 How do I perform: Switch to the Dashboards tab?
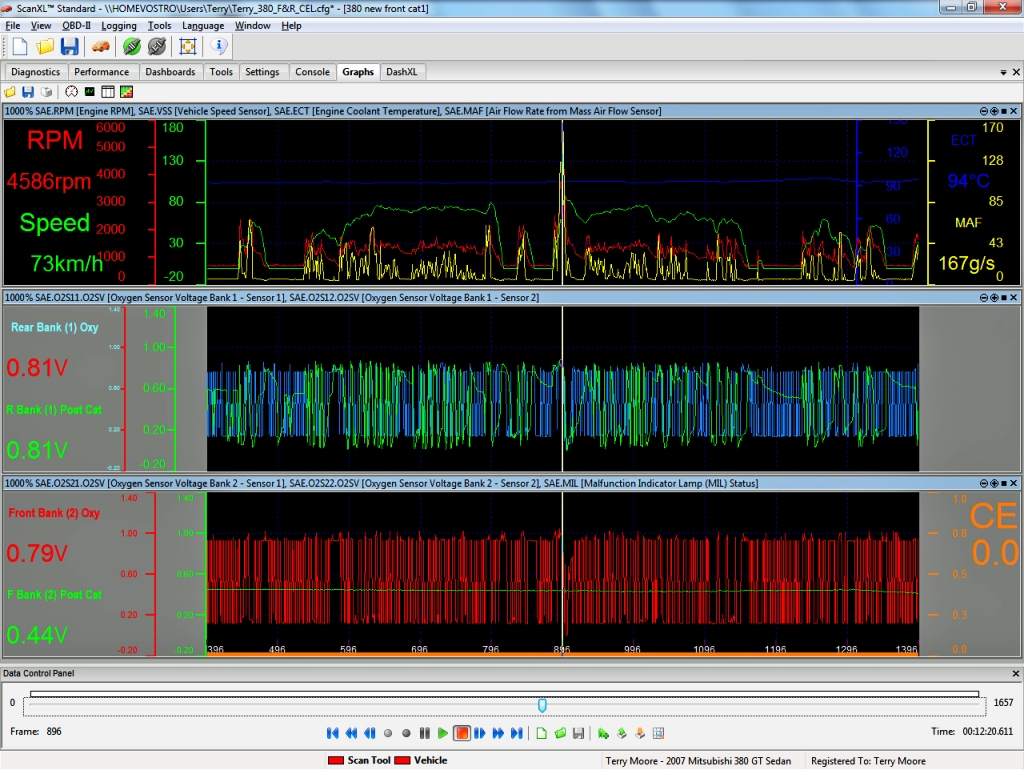[x=170, y=72]
